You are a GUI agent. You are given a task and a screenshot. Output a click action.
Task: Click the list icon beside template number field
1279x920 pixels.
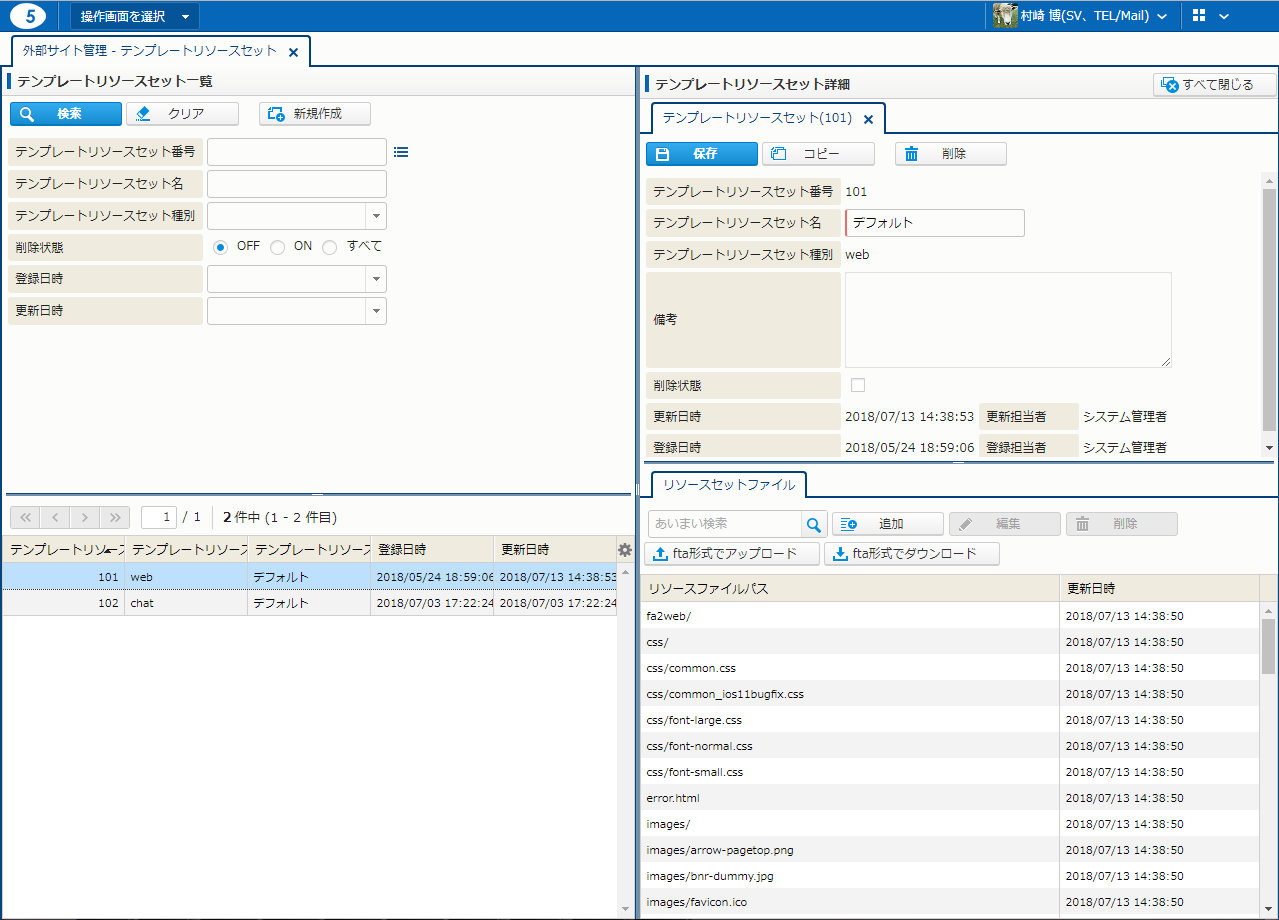401,152
